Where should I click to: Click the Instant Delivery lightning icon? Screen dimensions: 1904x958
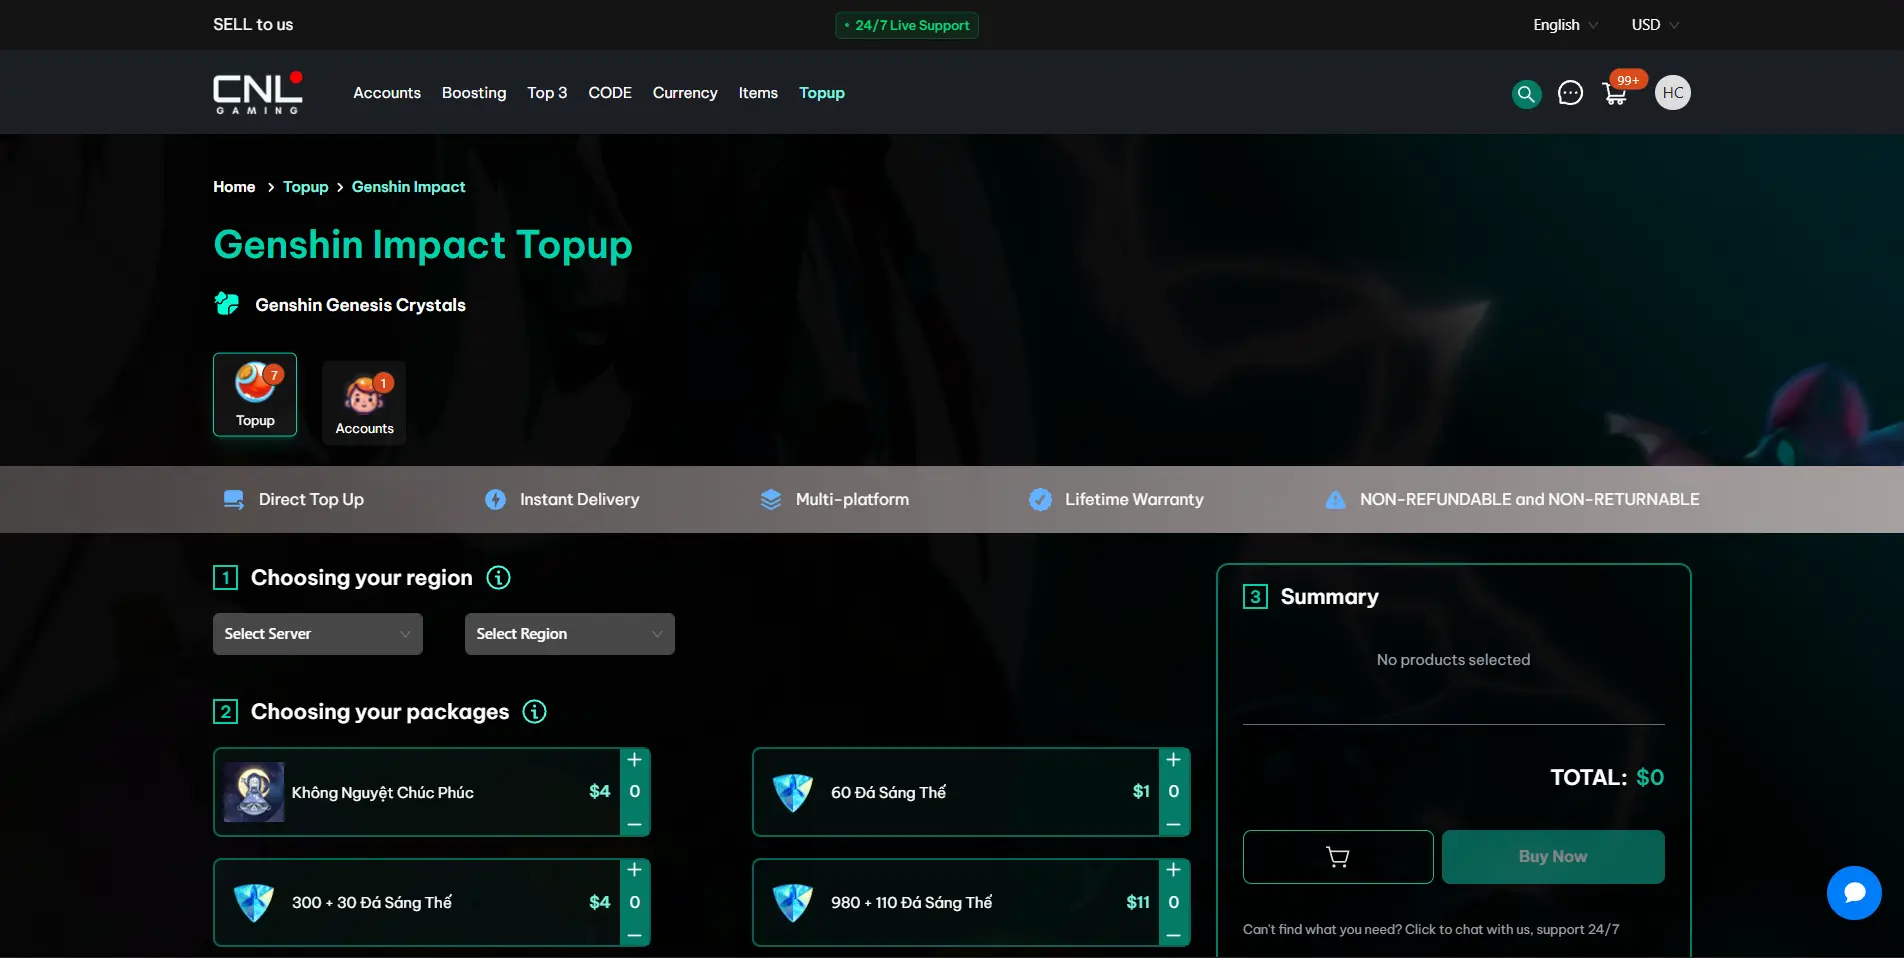click(x=495, y=500)
